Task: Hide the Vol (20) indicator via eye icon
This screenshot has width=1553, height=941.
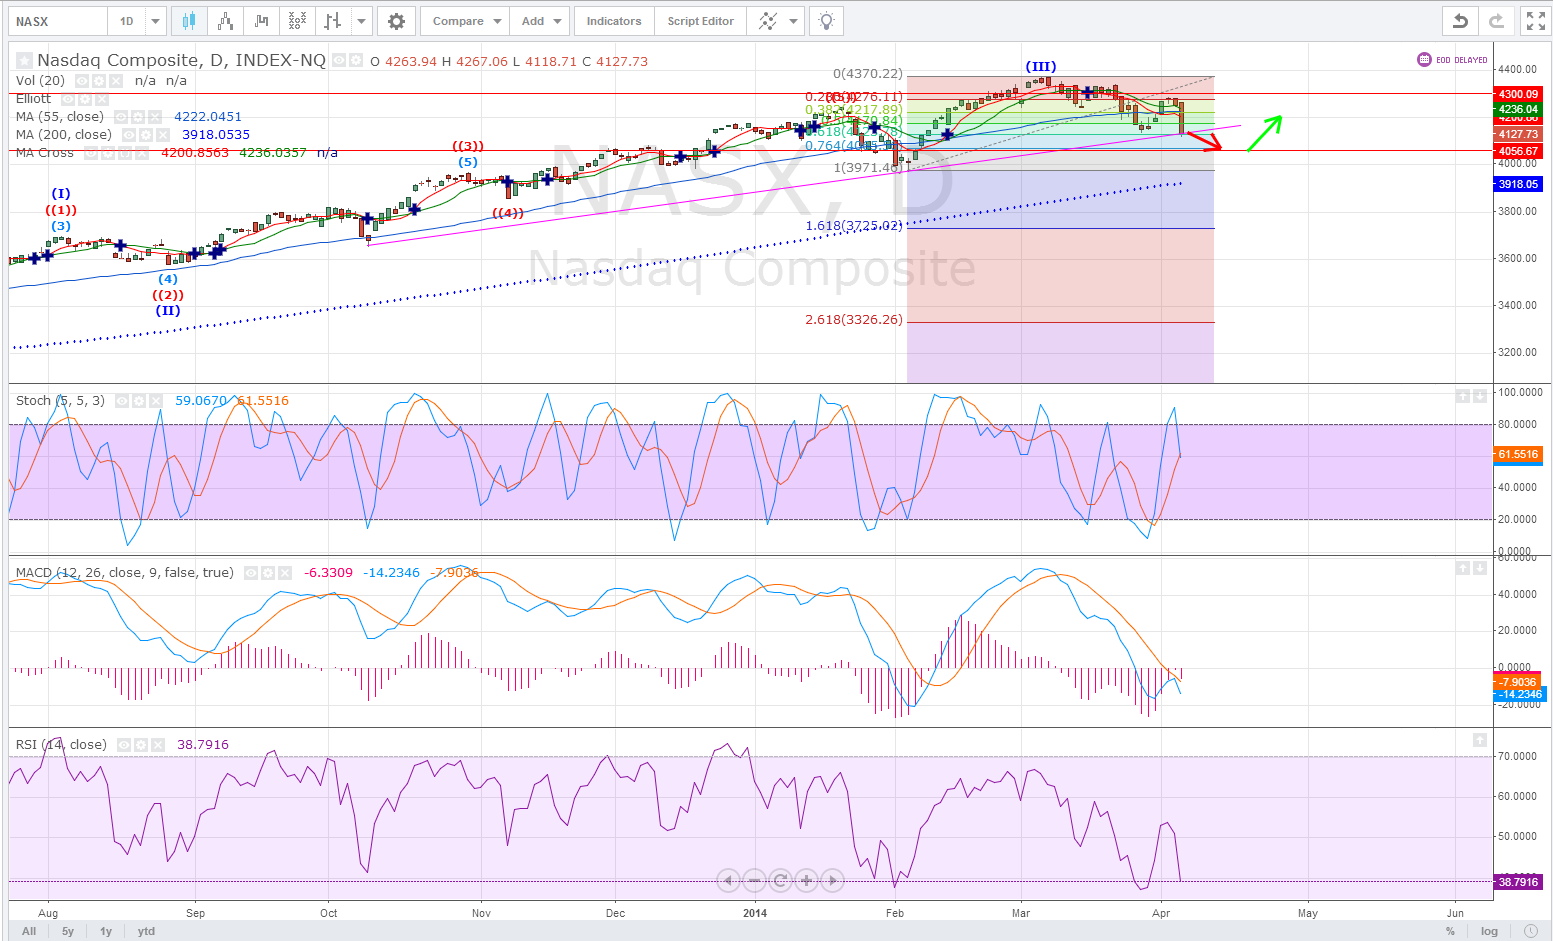Action: (x=82, y=80)
